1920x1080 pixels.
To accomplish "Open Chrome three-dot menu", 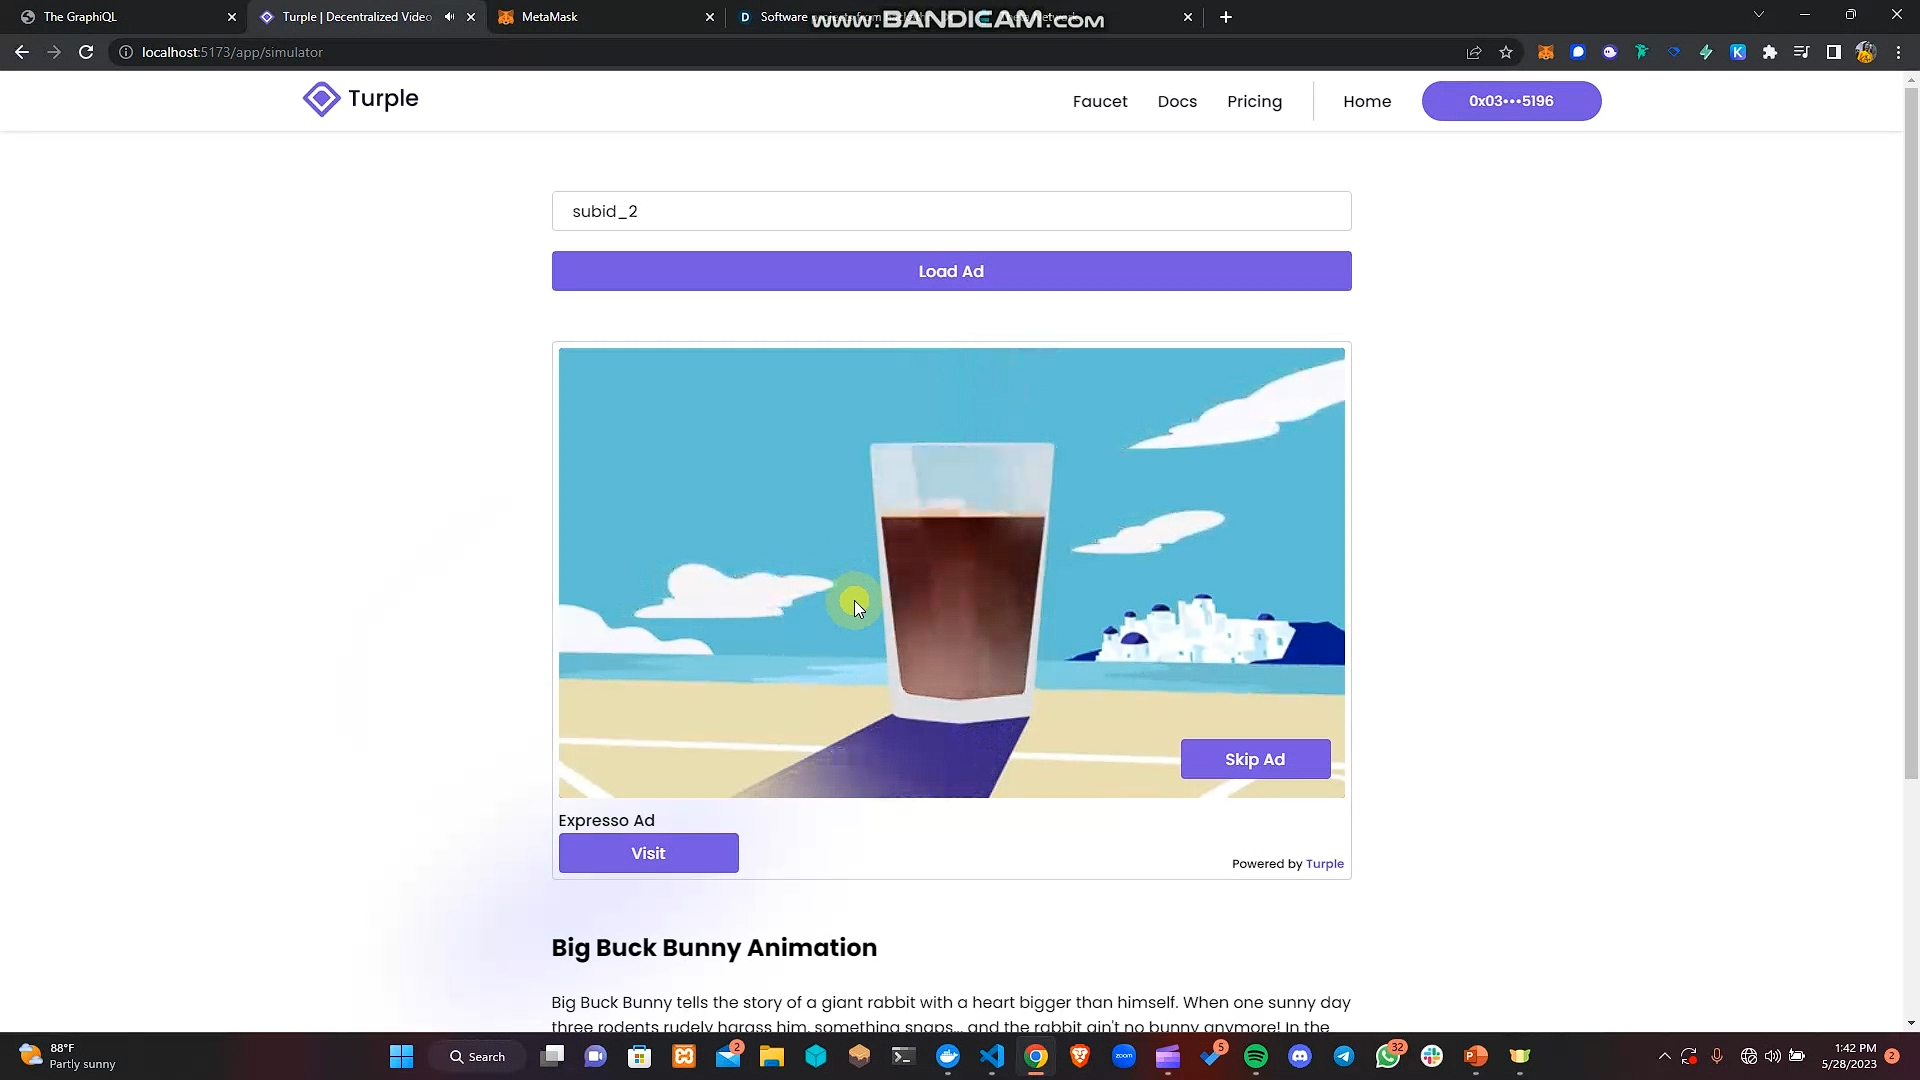I will 1898,52.
